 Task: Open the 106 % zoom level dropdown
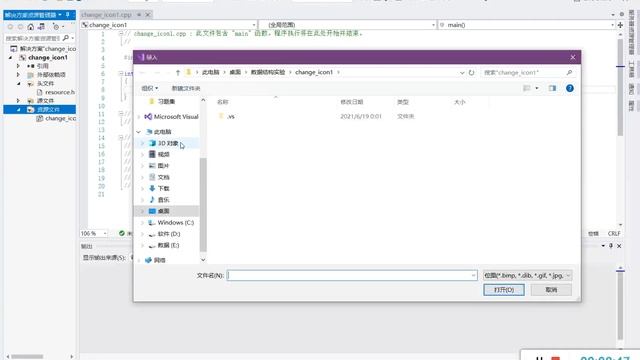105,233
